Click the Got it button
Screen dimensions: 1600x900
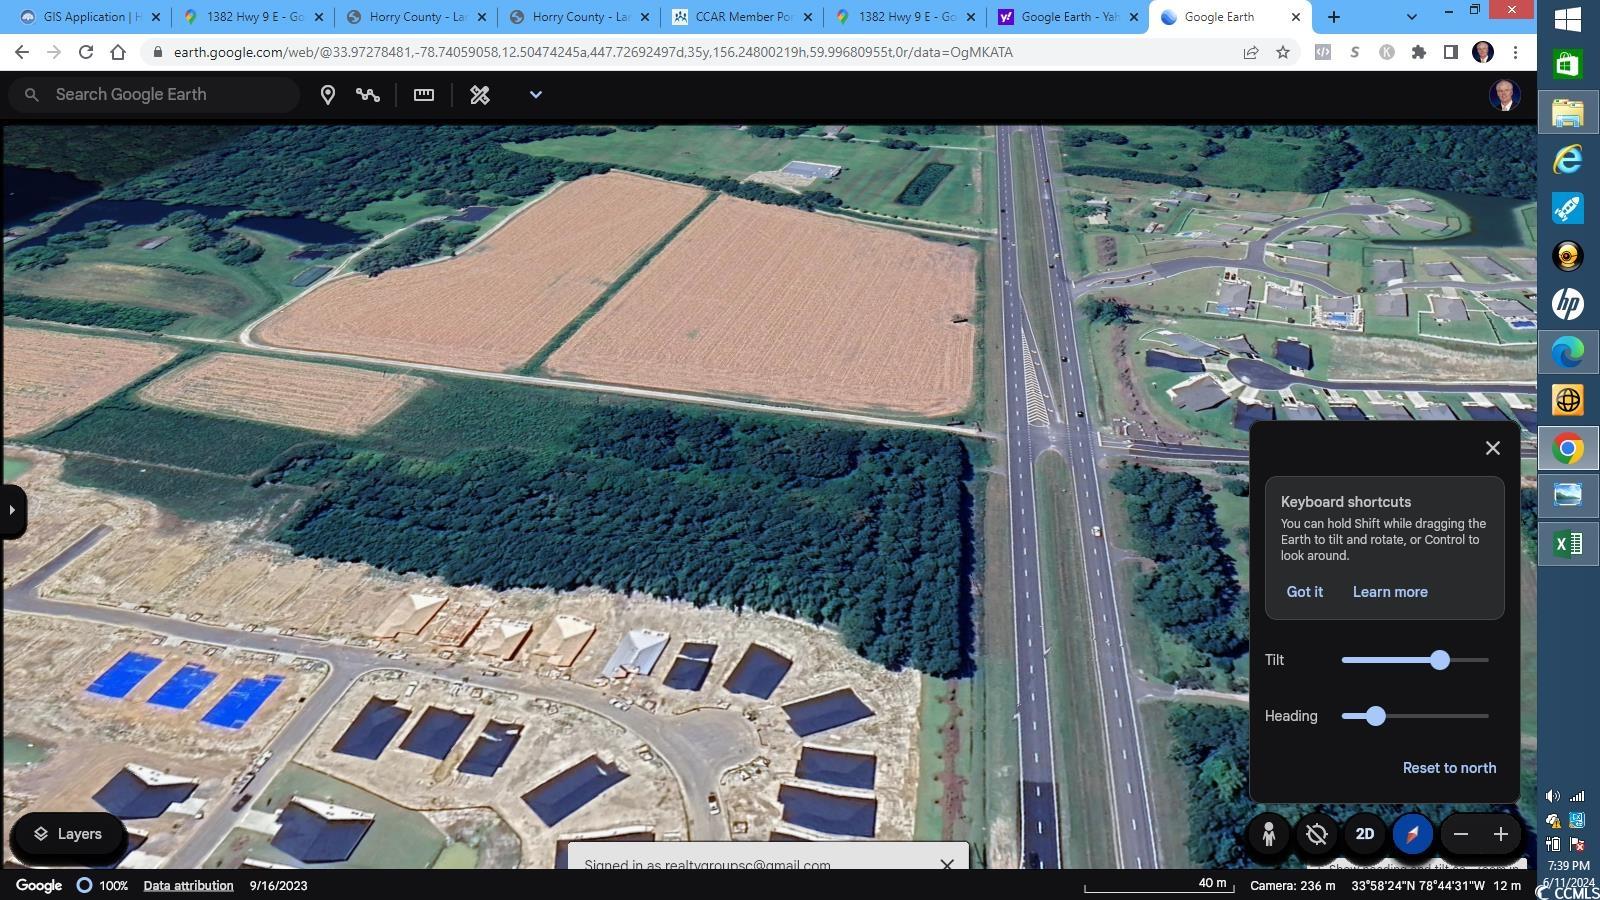(1304, 592)
